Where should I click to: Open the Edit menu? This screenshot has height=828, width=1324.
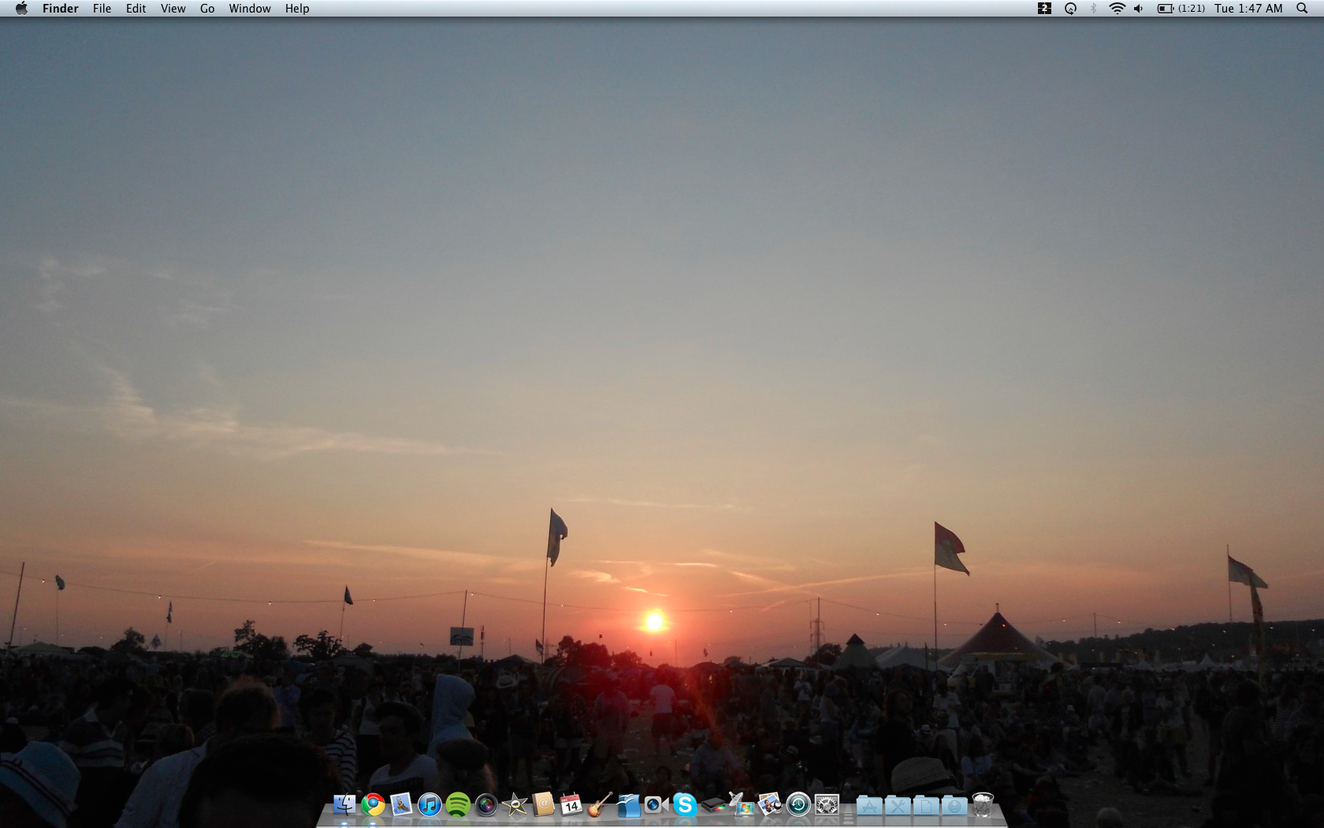tap(136, 8)
